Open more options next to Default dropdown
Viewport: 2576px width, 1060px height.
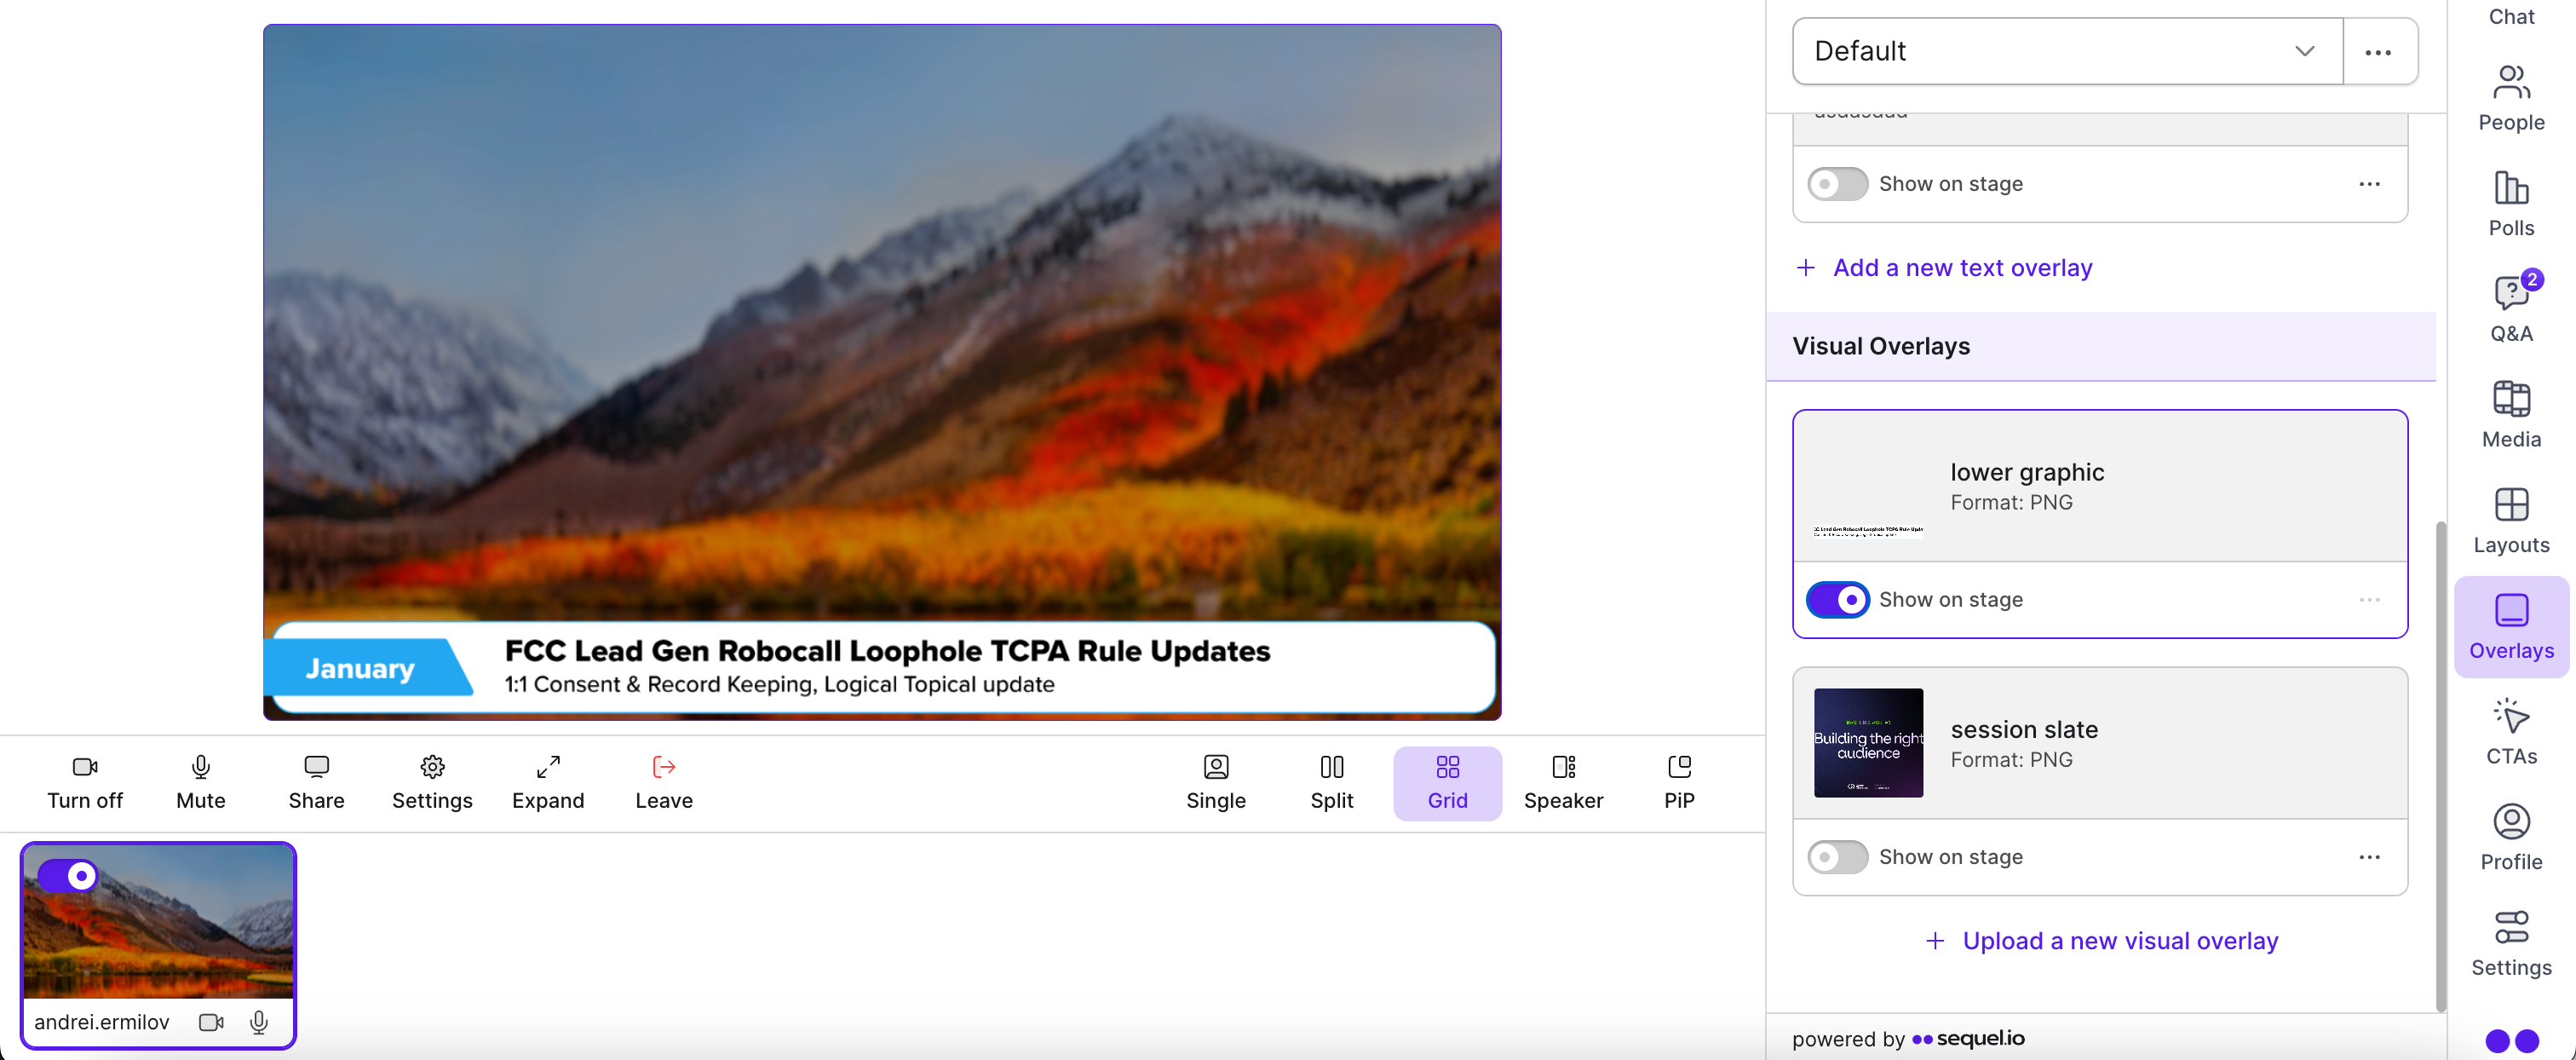tap(2379, 51)
